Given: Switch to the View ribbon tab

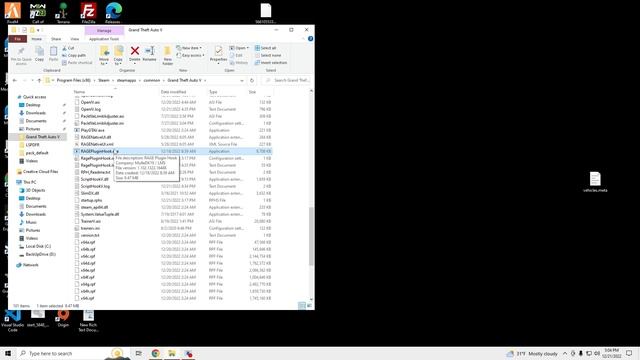Looking at the screenshot, I should 74,39.
